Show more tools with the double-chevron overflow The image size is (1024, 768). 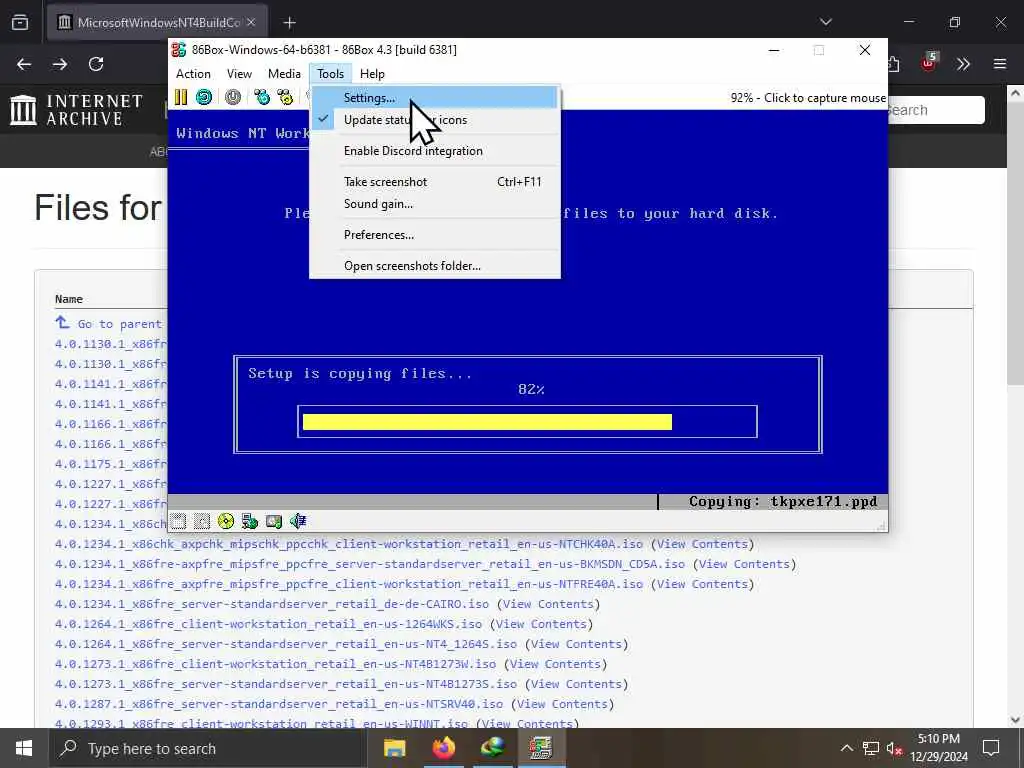pos(963,64)
